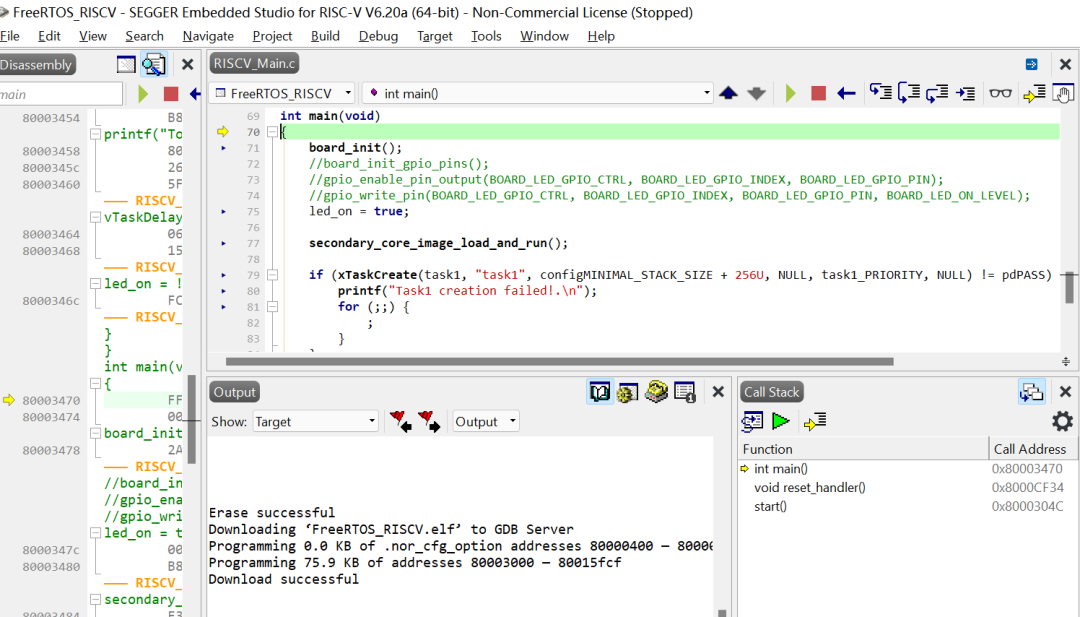Switch to the RISCV_Main.c tab
The height and width of the screenshot is (617, 1080).
click(x=255, y=64)
